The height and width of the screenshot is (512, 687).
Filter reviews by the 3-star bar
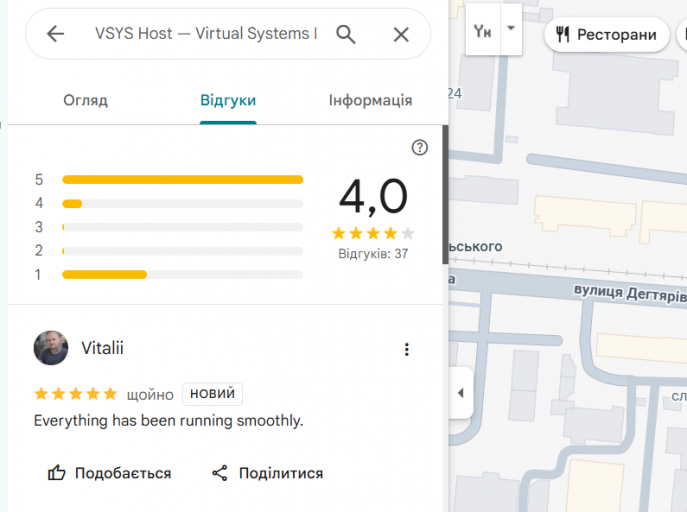pyautogui.click(x=183, y=227)
